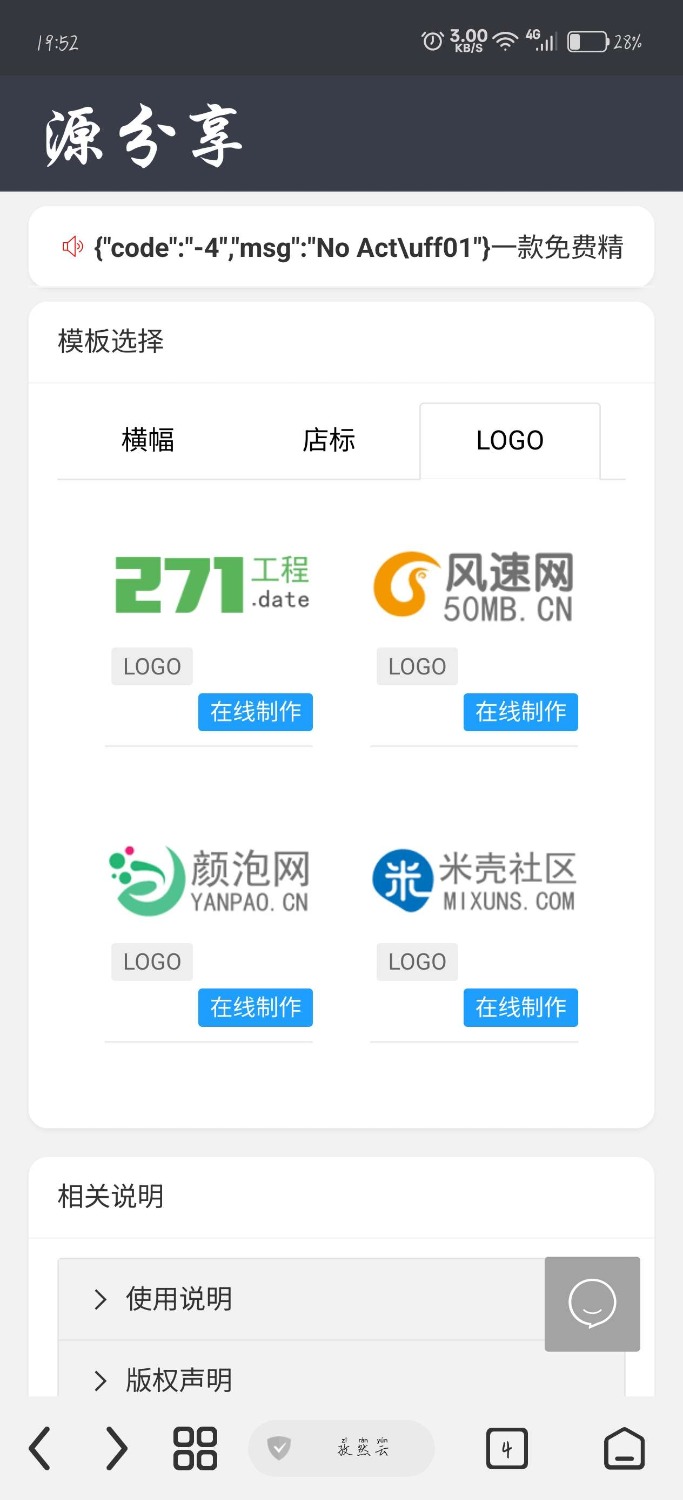The width and height of the screenshot is (683, 1500).
Task: Click 在线制作 under 米壳社区 logo
Action: pyautogui.click(x=520, y=1007)
